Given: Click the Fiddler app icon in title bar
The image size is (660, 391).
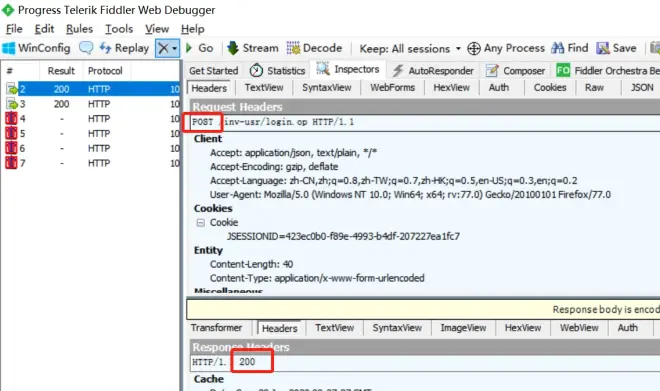Looking at the screenshot, I should (8, 10).
